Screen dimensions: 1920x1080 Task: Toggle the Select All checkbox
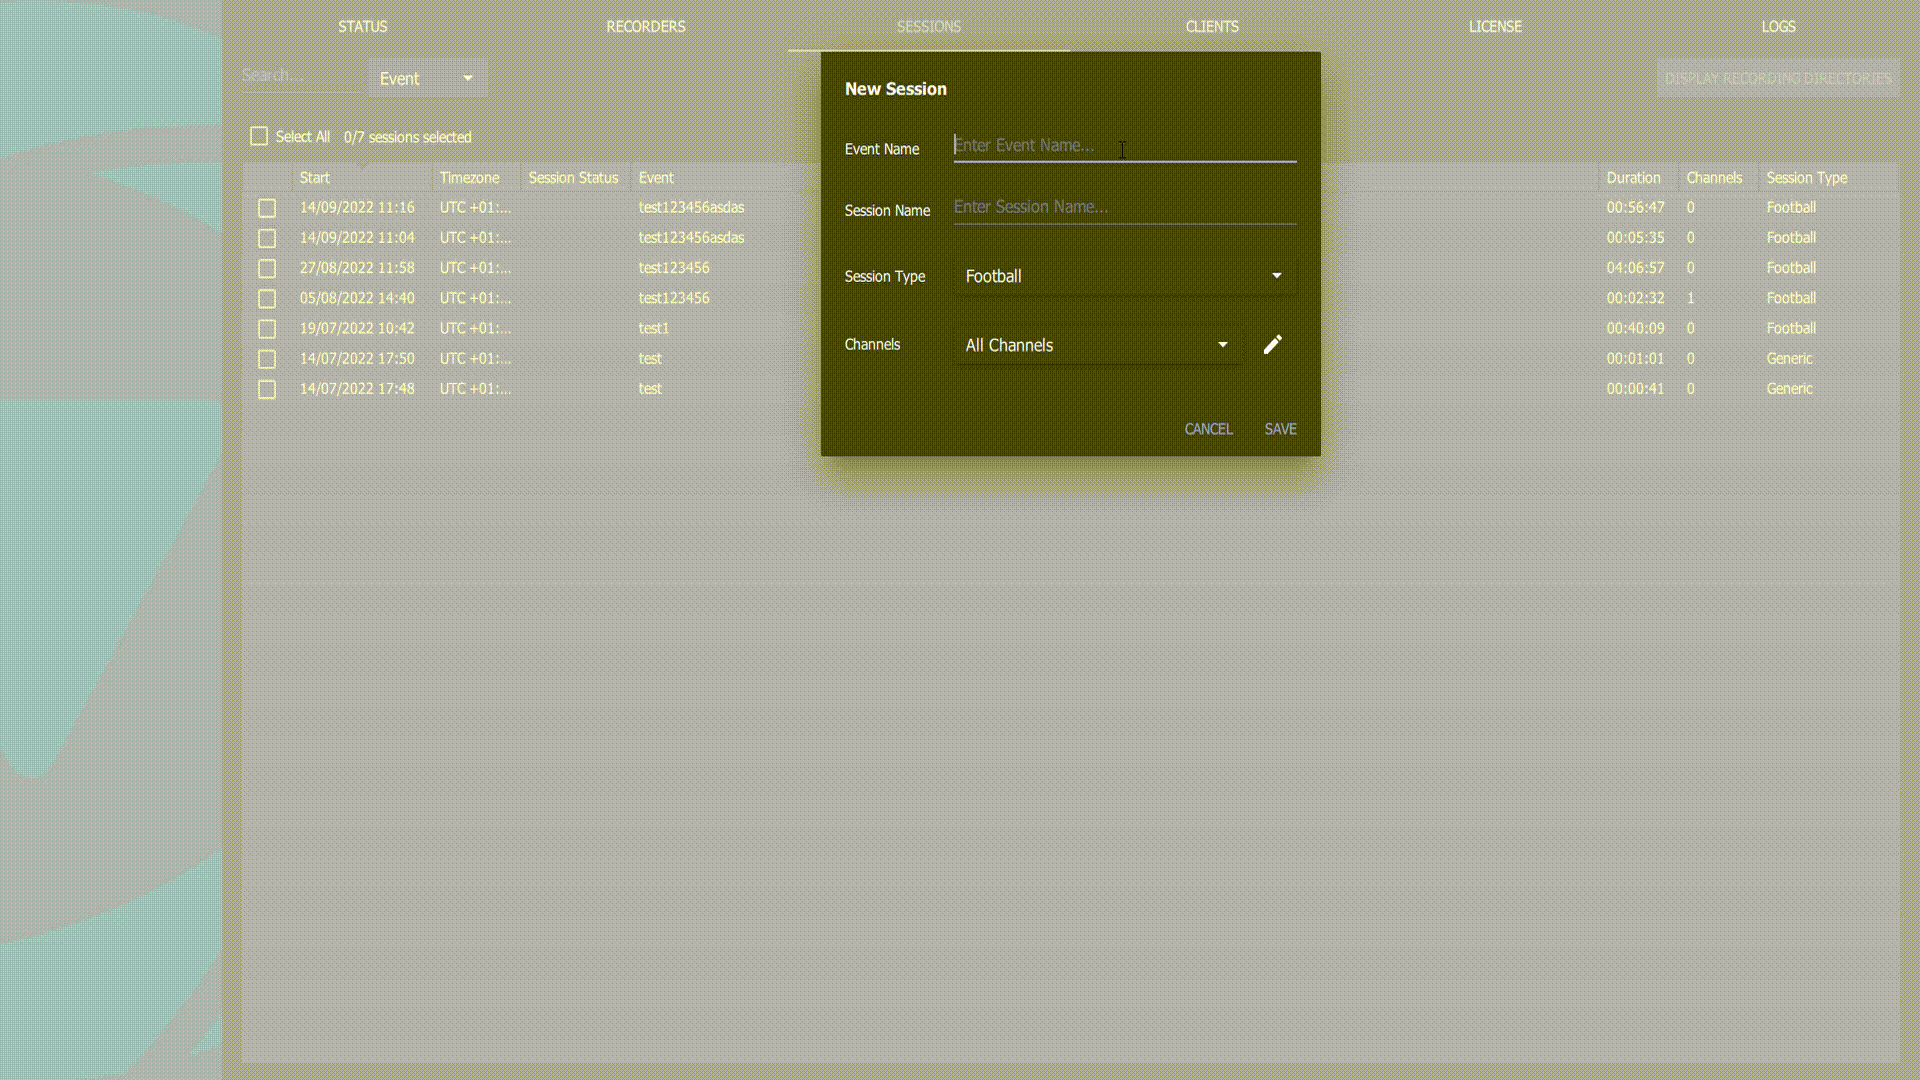(259, 136)
